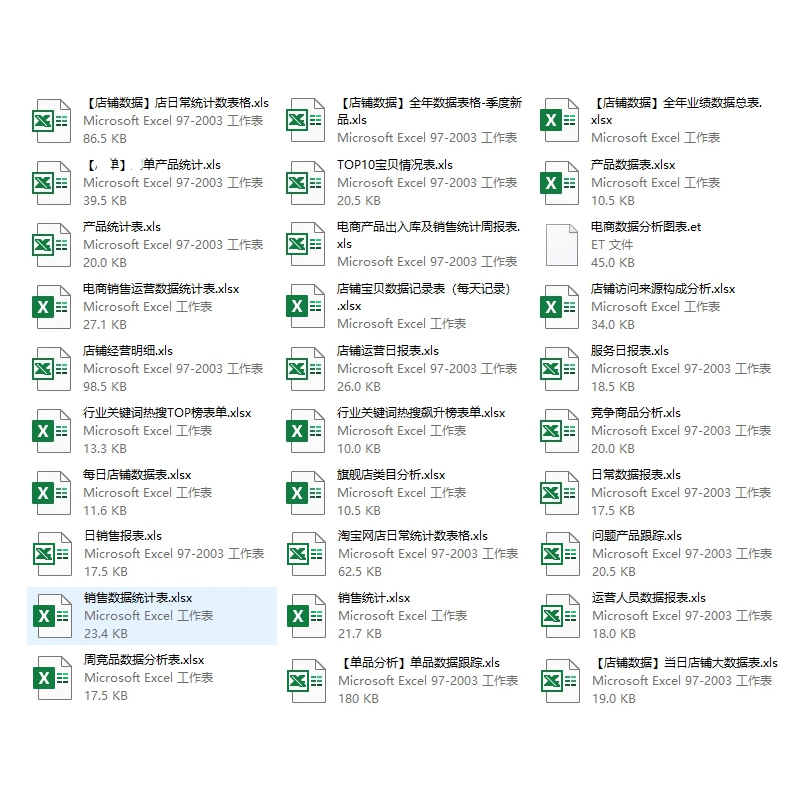This screenshot has width=800, height=800.
Task: Click the file name TOP10宝贝情况表.xls
Action: click(395, 165)
